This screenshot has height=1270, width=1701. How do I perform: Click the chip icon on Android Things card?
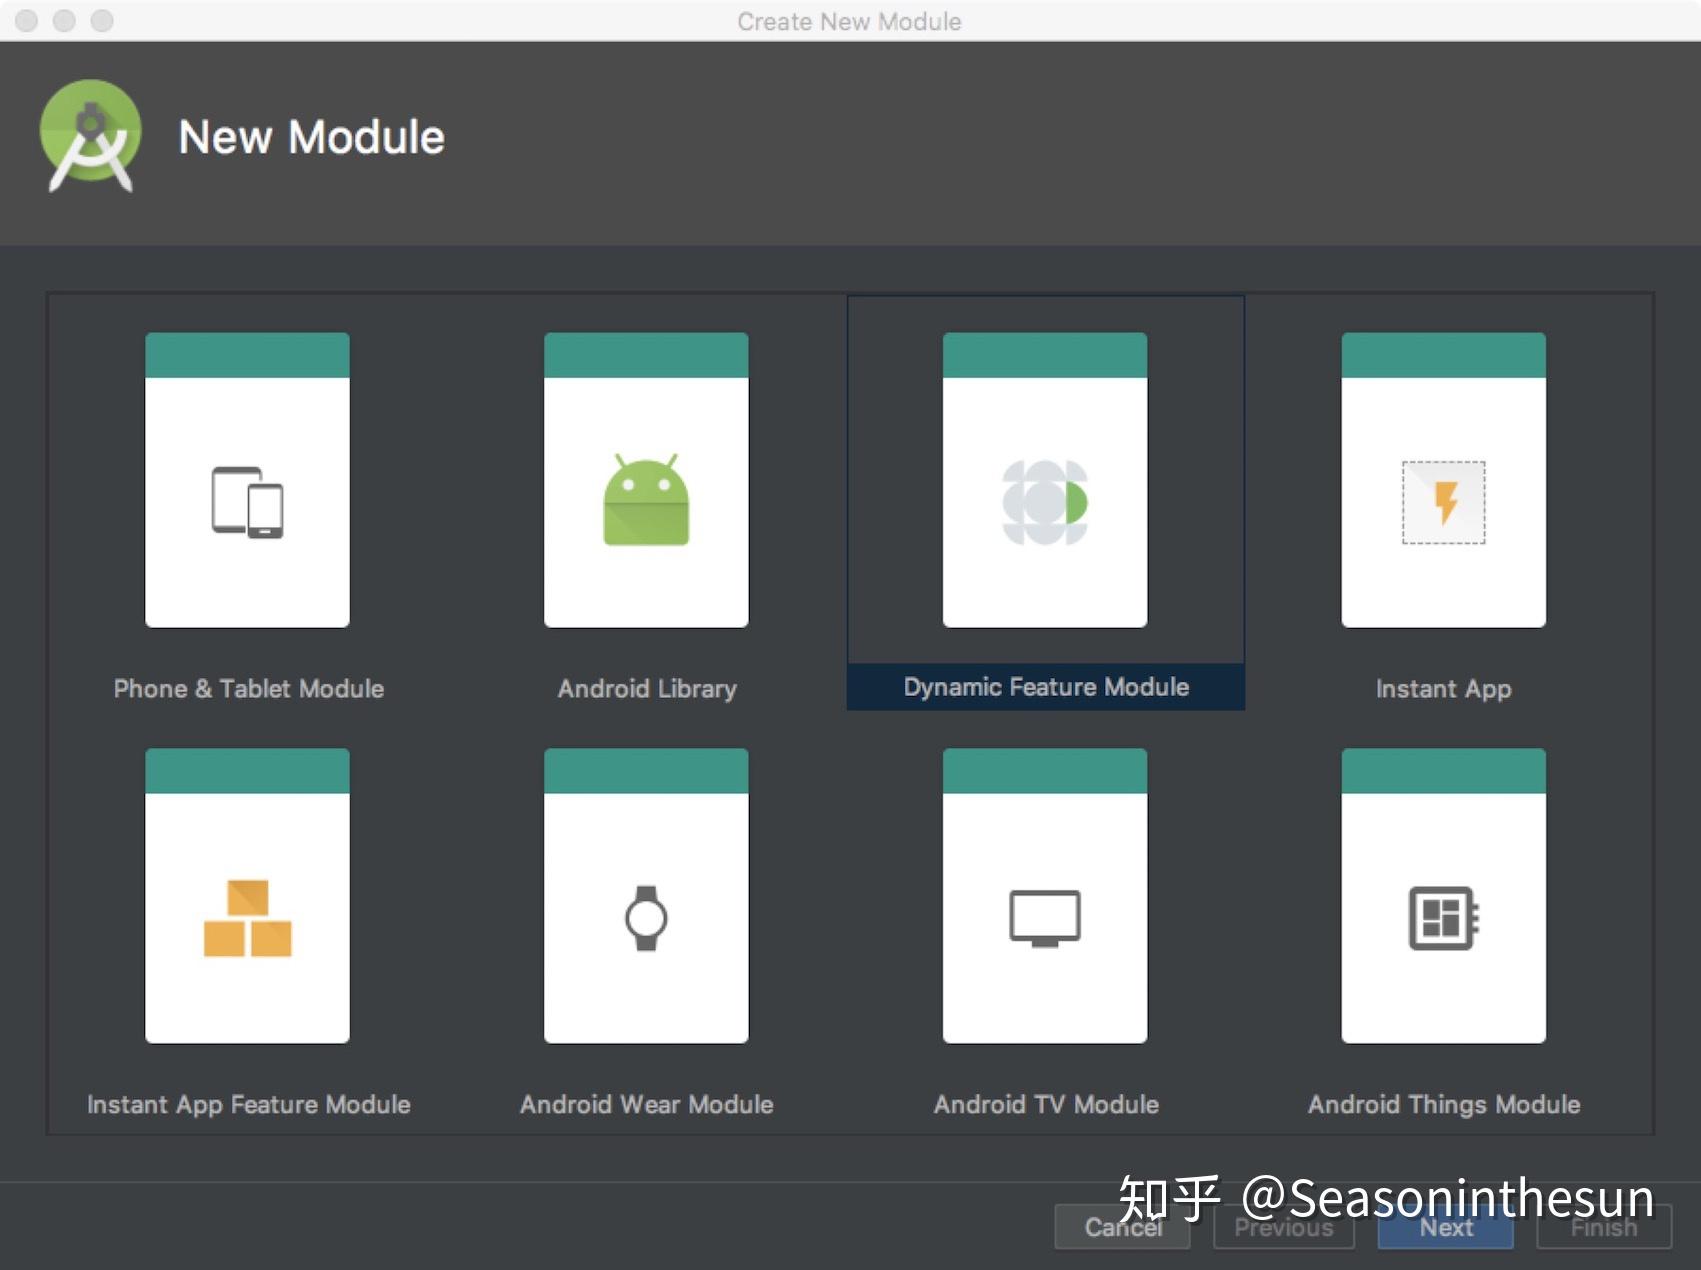tap(1443, 917)
